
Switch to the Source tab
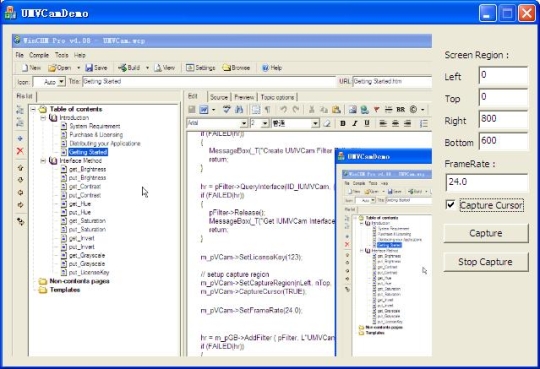tap(219, 97)
